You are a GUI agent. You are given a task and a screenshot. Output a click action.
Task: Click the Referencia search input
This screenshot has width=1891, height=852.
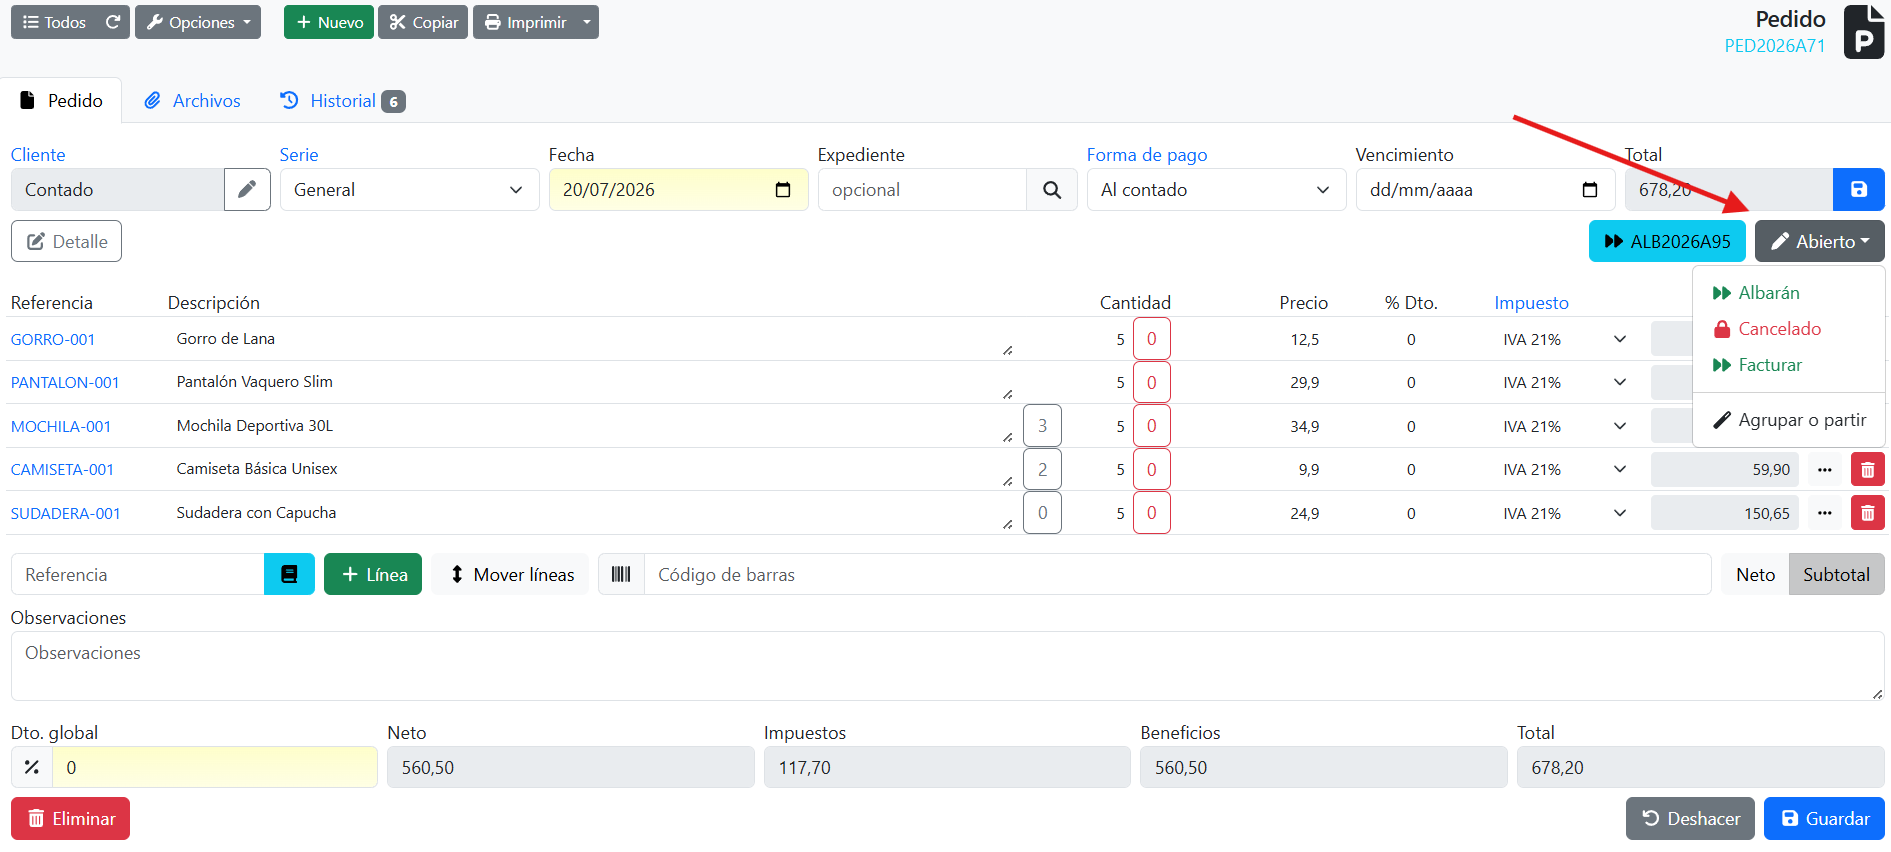click(x=137, y=574)
